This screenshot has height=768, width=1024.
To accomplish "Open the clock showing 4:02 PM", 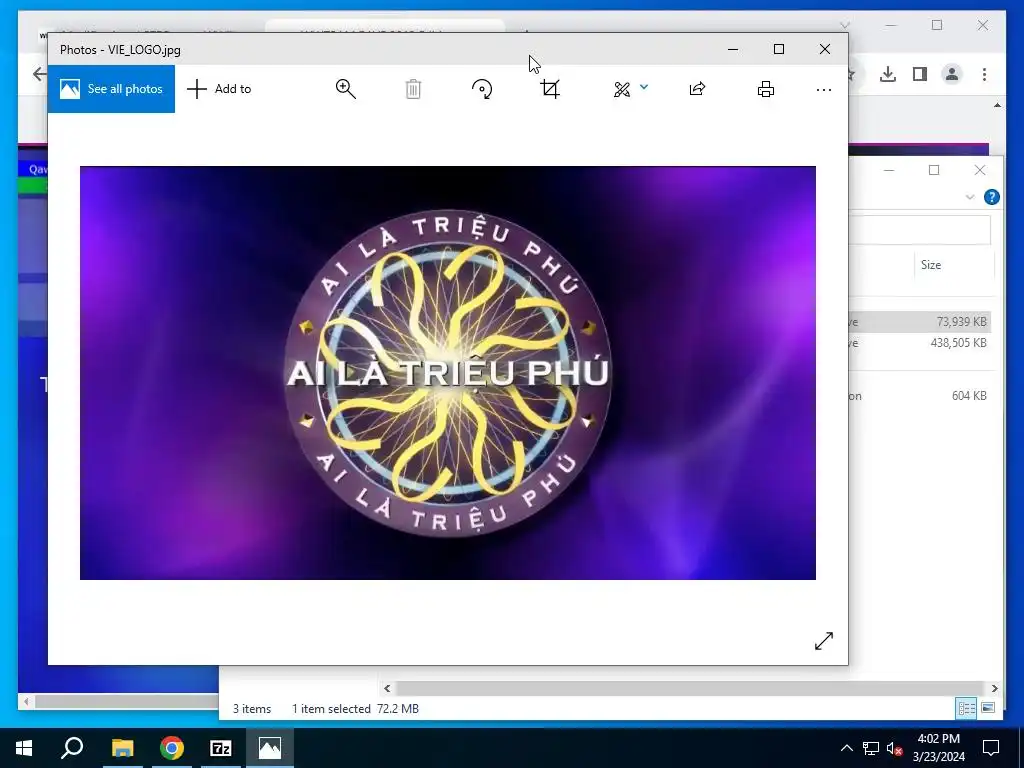I will click(x=938, y=748).
